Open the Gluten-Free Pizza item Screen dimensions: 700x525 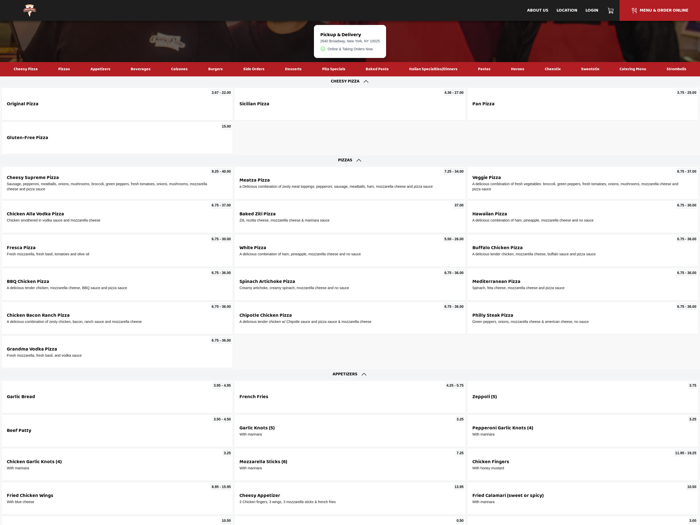click(117, 138)
